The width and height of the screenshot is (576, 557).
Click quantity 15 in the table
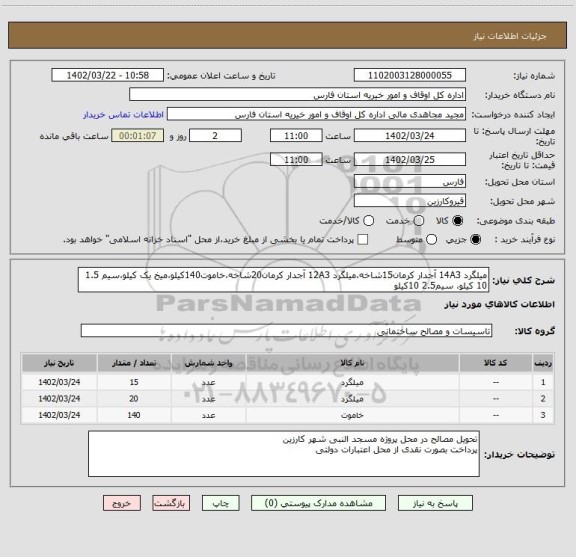134,382
